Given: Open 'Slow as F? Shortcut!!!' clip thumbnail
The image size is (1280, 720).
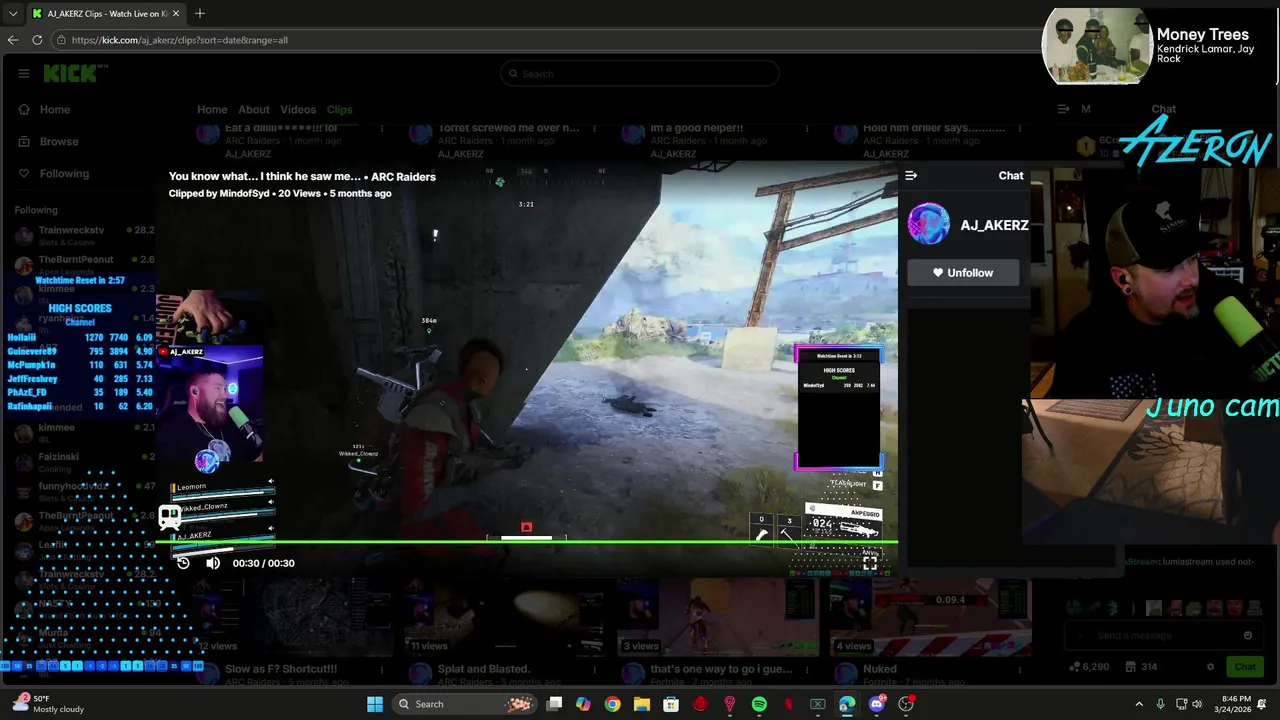Looking at the screenshot, I should [292, 617].
